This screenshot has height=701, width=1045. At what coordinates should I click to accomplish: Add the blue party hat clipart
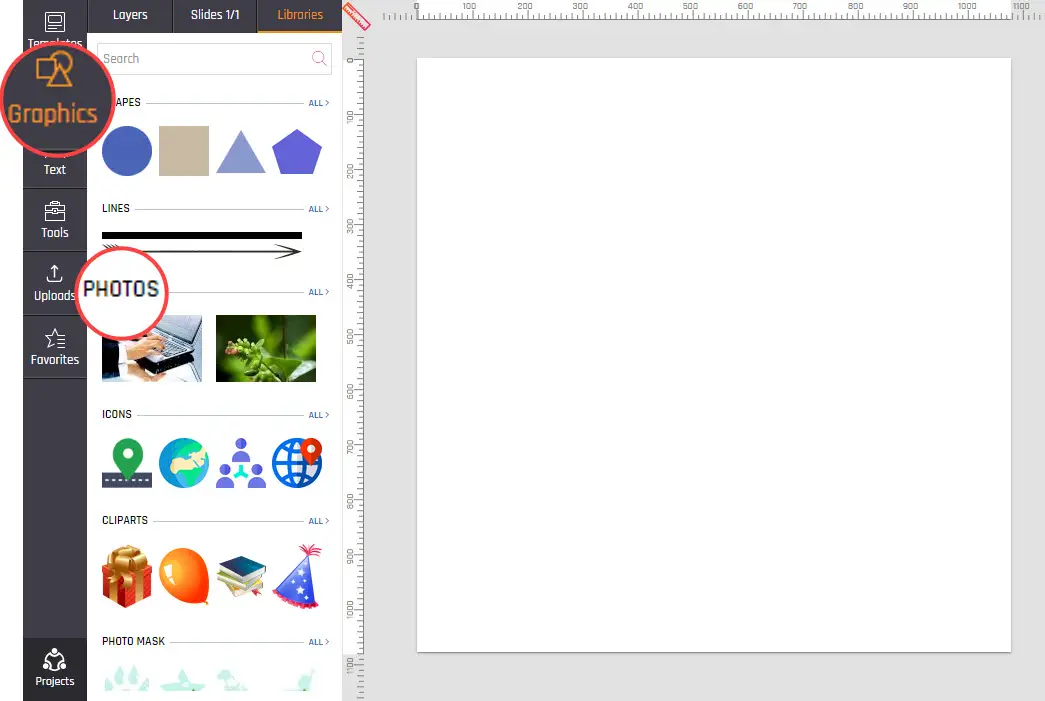point(297,576)
